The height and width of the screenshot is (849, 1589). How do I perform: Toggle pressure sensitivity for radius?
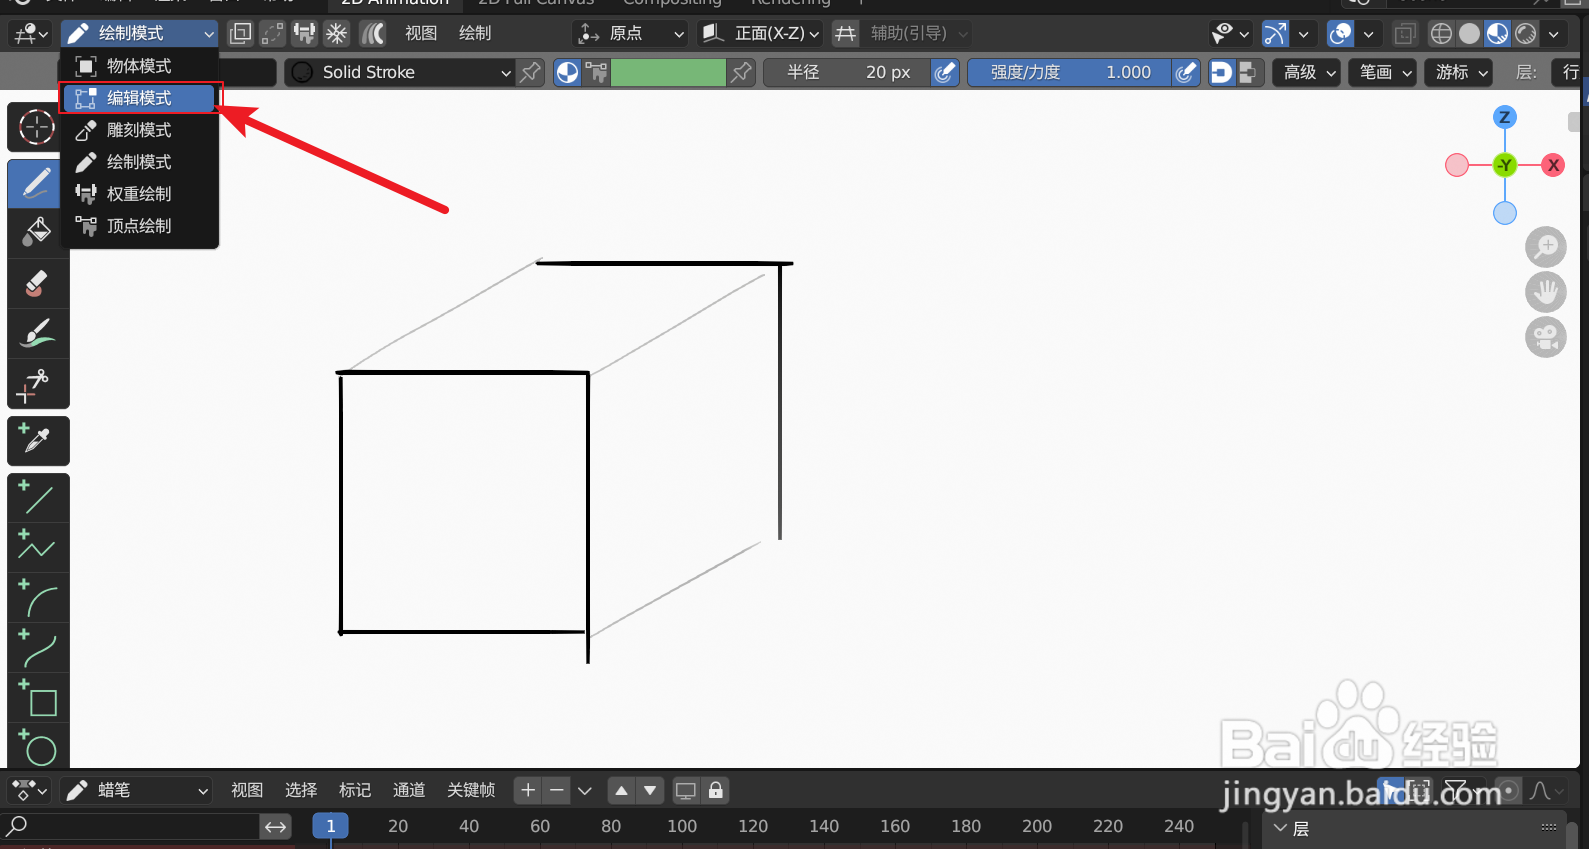945,72
